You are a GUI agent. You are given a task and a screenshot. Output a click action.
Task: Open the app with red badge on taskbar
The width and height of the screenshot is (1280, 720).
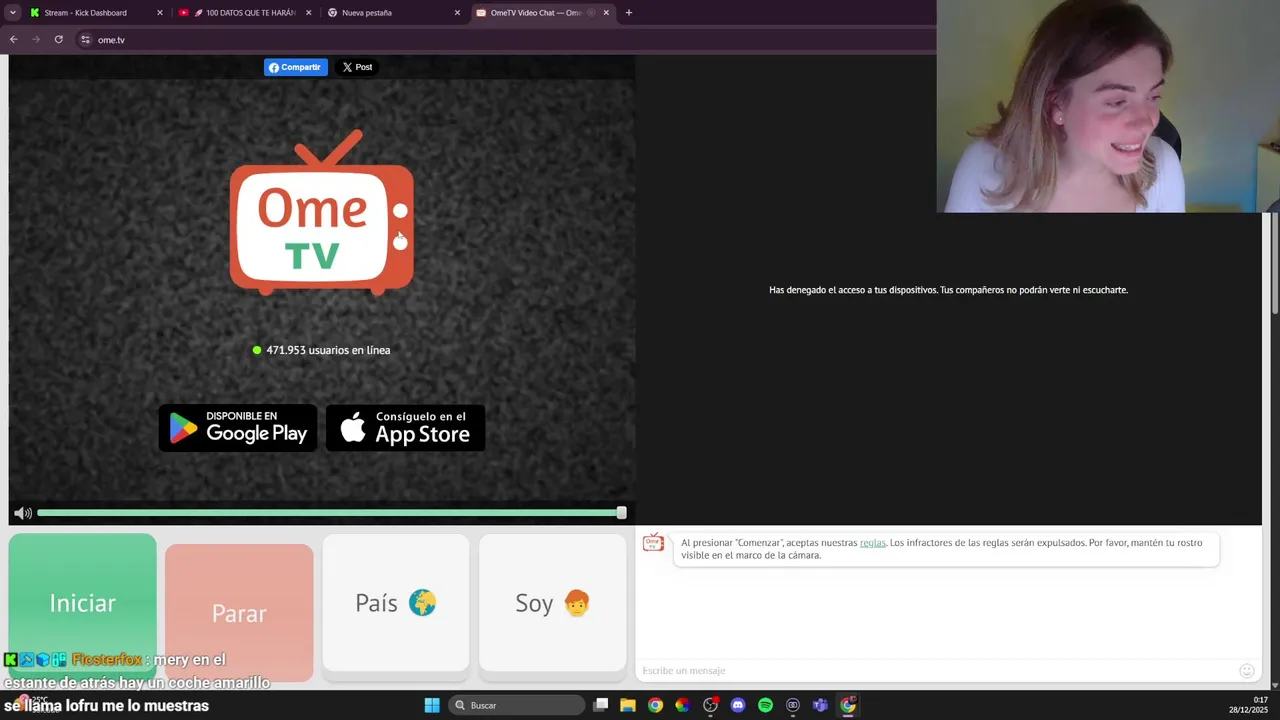click(x=710, y=705)
